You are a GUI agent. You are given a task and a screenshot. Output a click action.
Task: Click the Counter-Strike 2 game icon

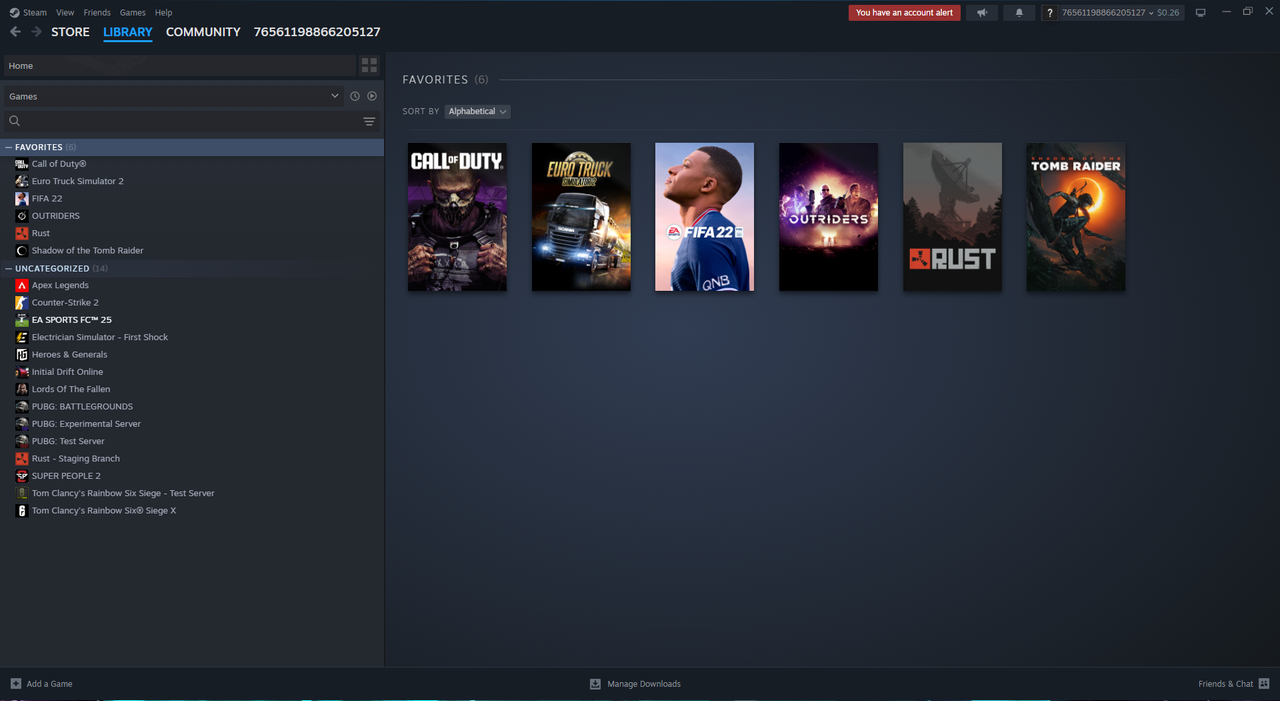pos(22,302)
